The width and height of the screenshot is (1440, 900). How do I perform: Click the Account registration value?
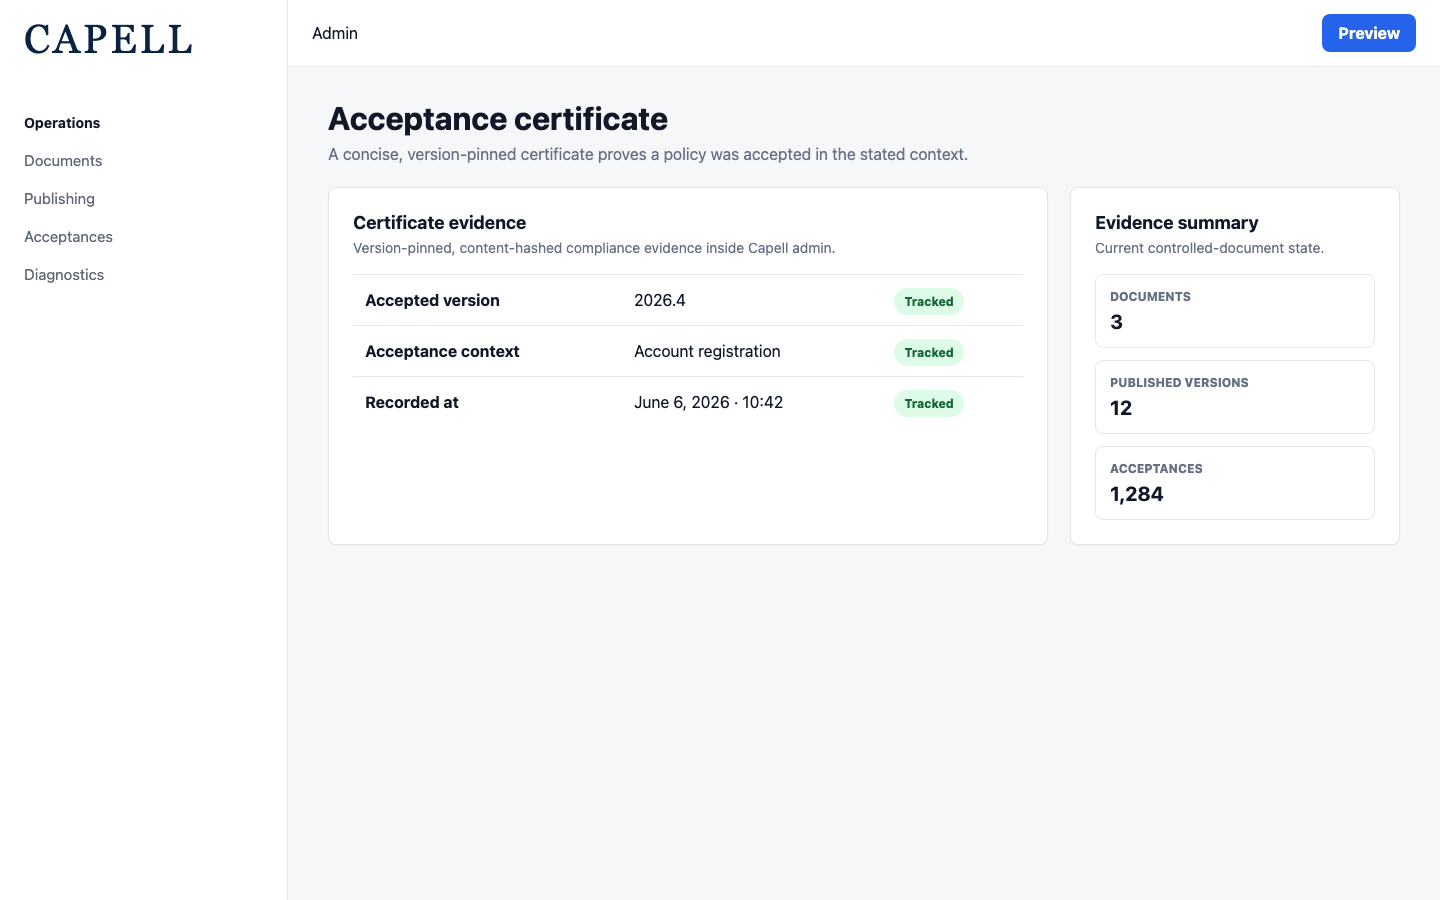pyautogui.click(x=707, y=351)
